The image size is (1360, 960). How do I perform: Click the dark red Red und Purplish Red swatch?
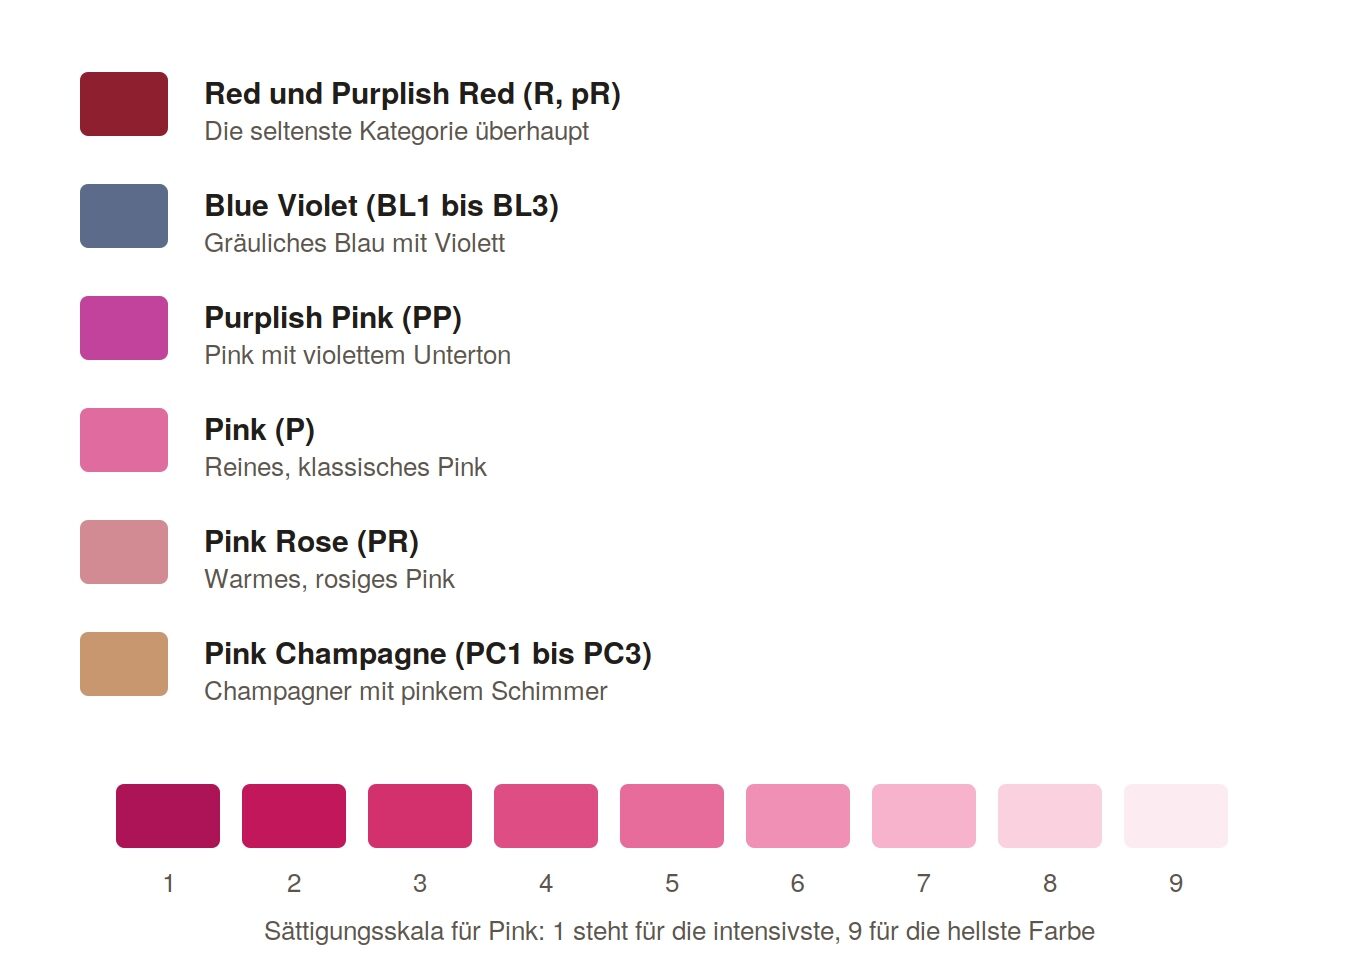point(124,104)
